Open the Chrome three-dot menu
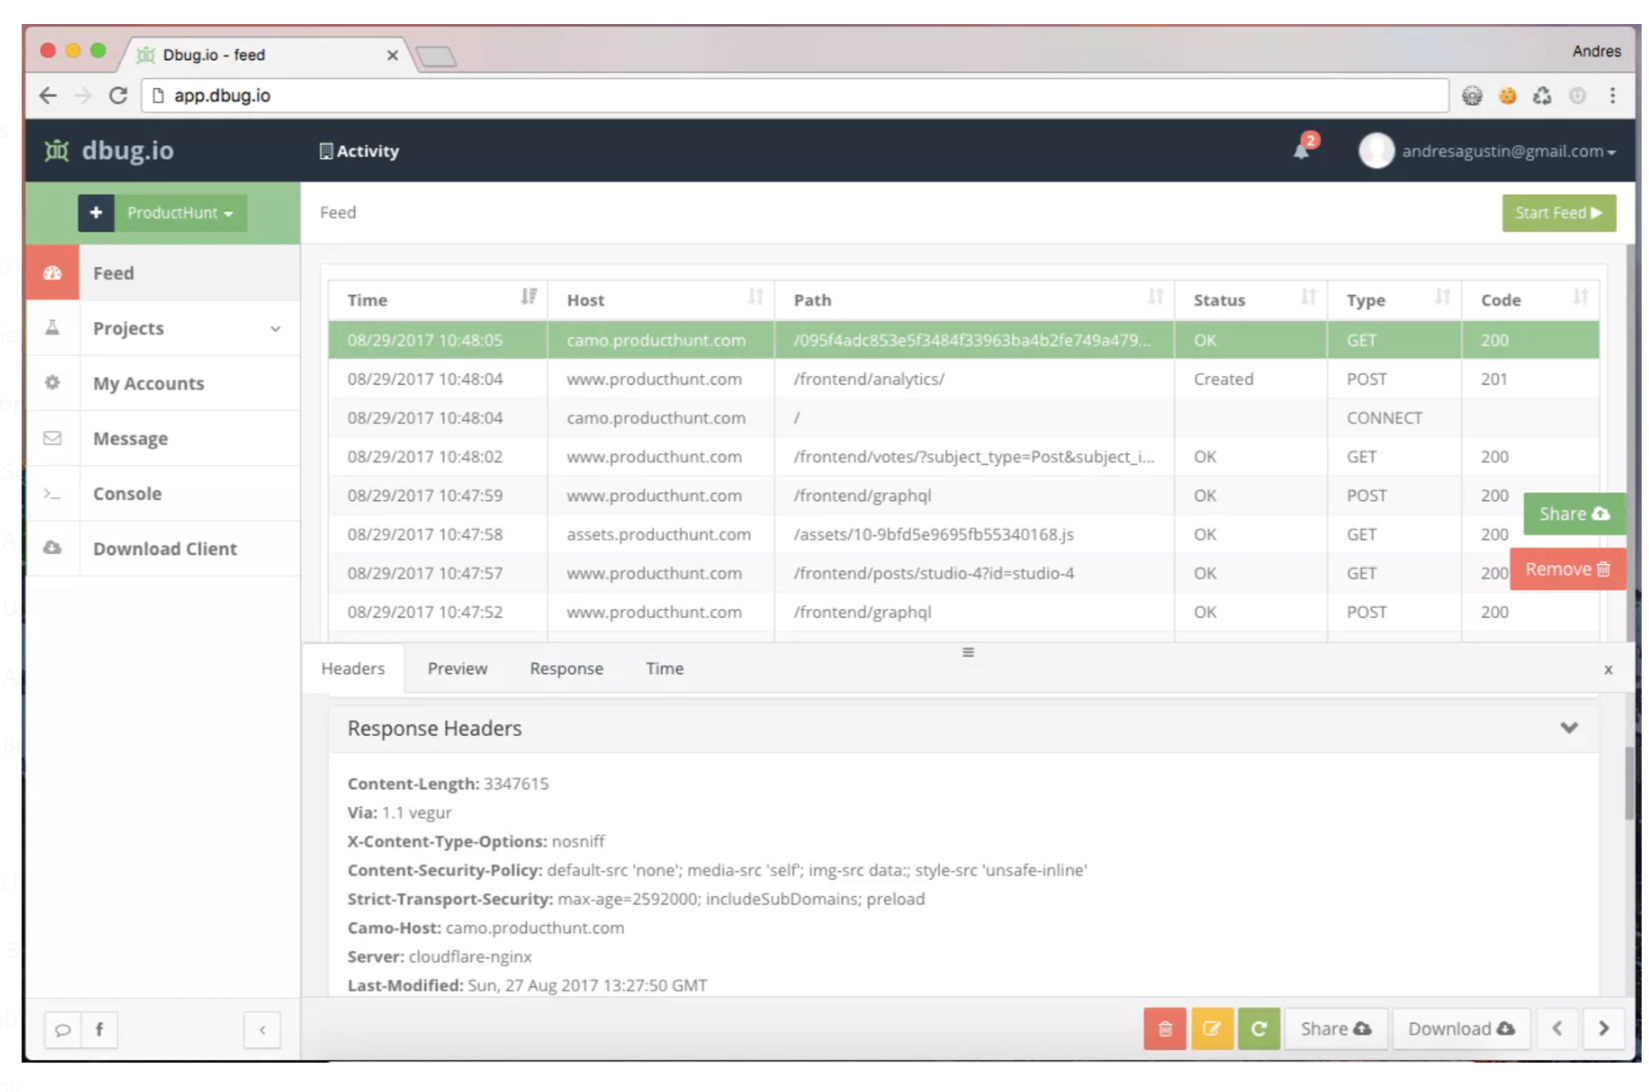Image resolution: width=1649 pixels, height=1092 pixels. (1612, 95)
